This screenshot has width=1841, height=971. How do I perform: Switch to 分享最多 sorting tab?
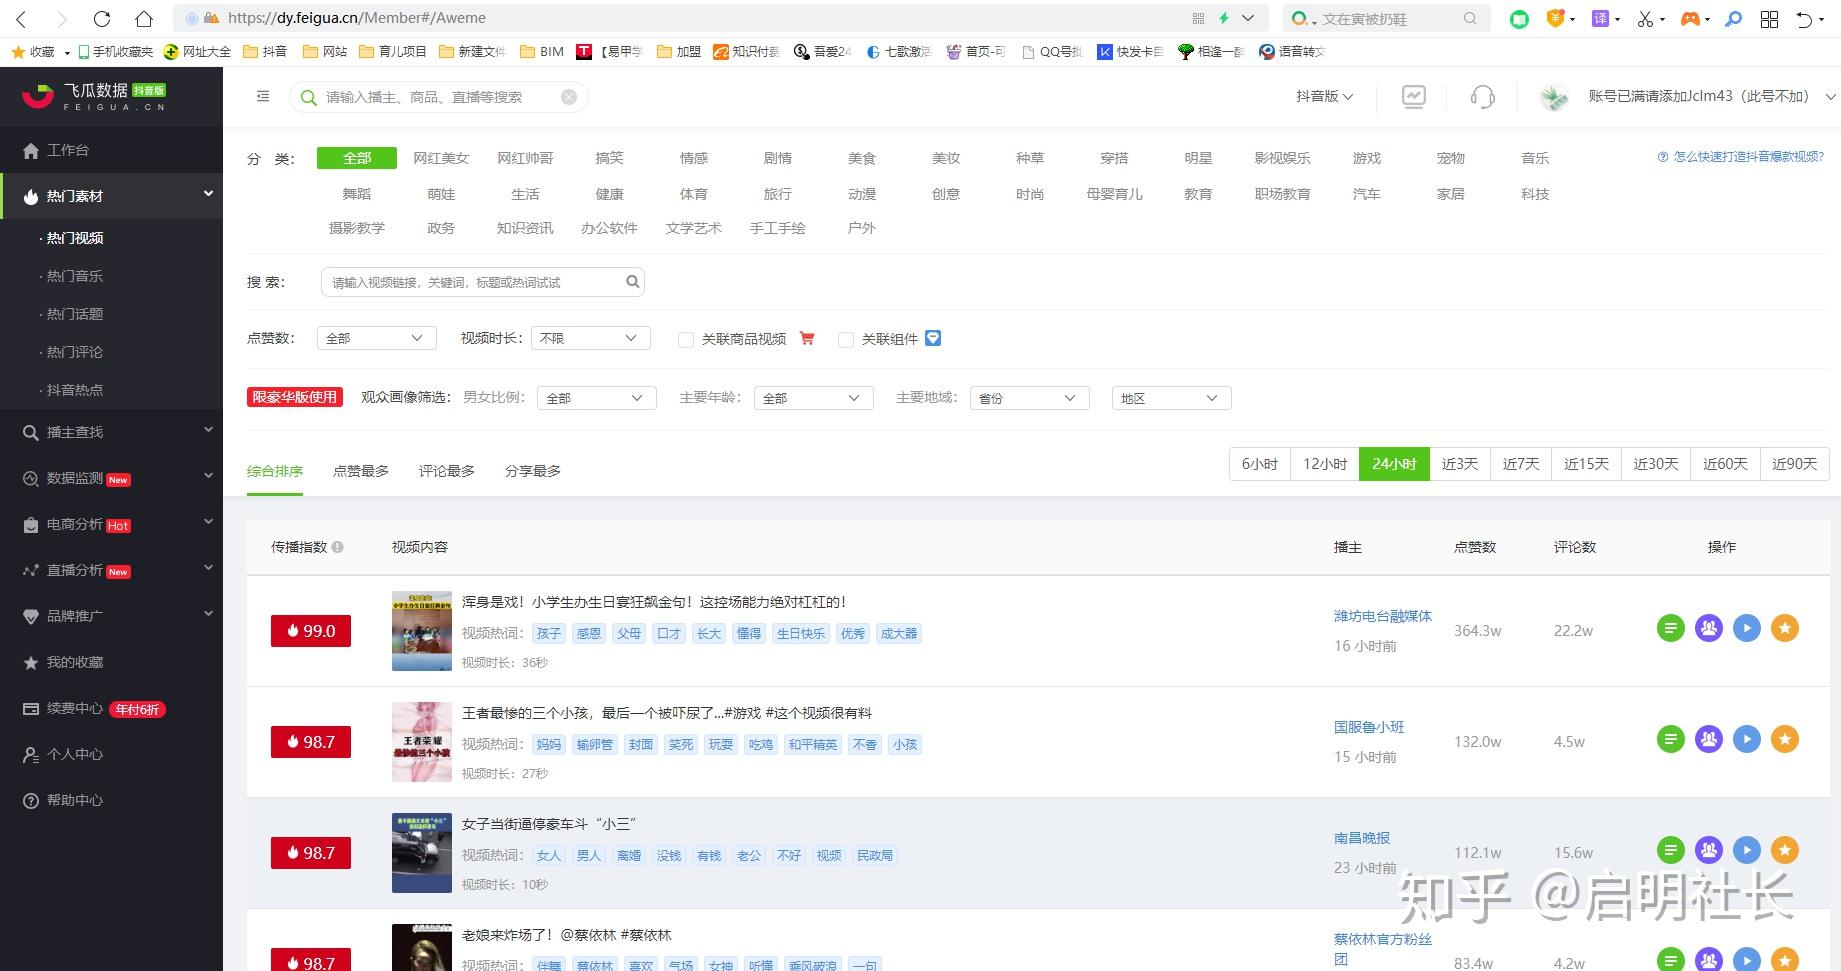point(533,471)
